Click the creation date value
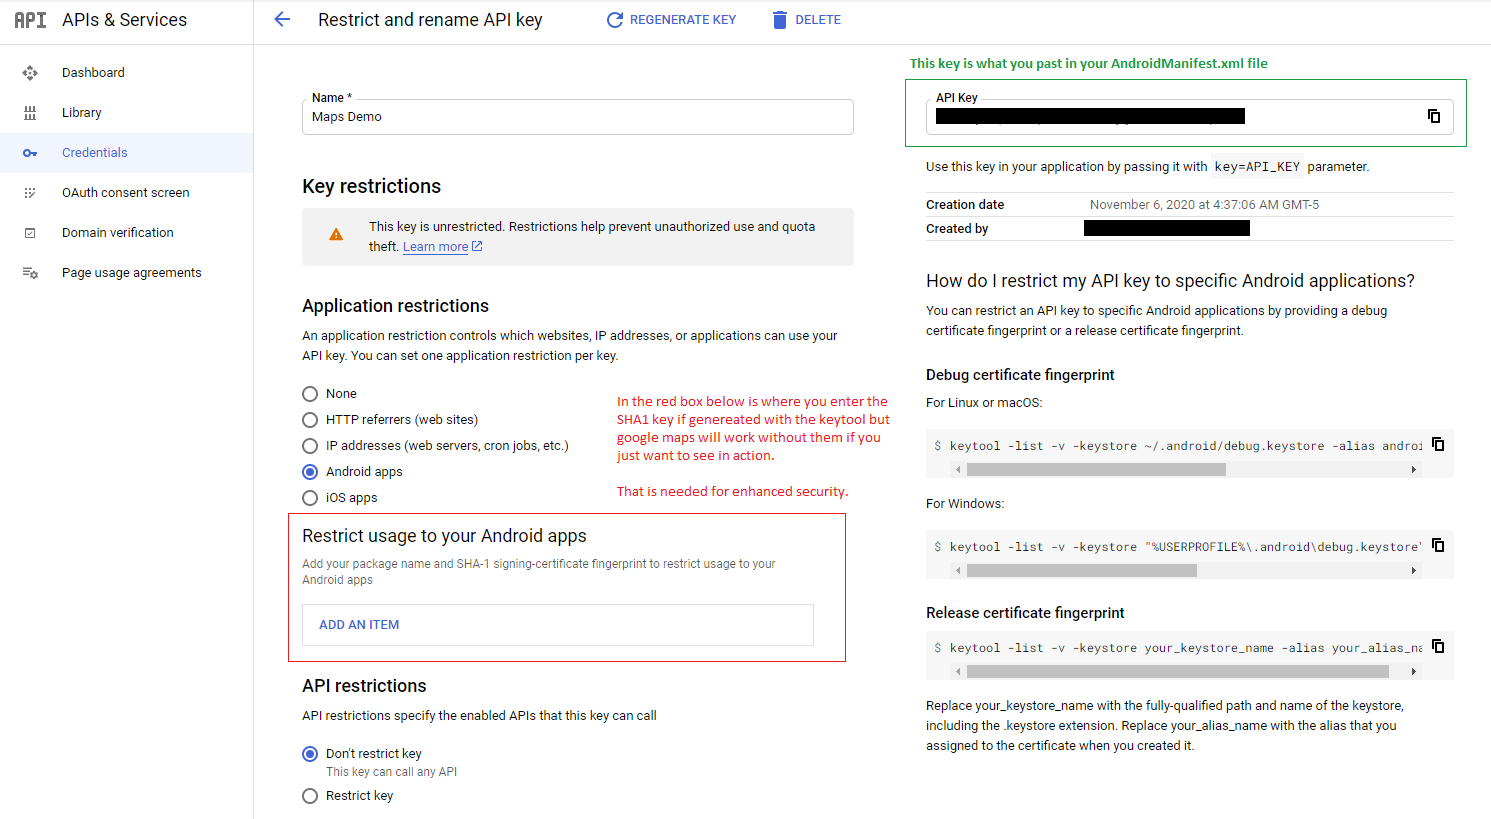Screen dimensions: 1491x819 coord(1204,205)
